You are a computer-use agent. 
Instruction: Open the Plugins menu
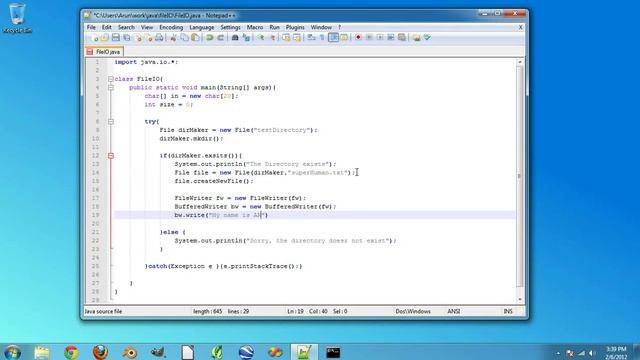[295, 27]
